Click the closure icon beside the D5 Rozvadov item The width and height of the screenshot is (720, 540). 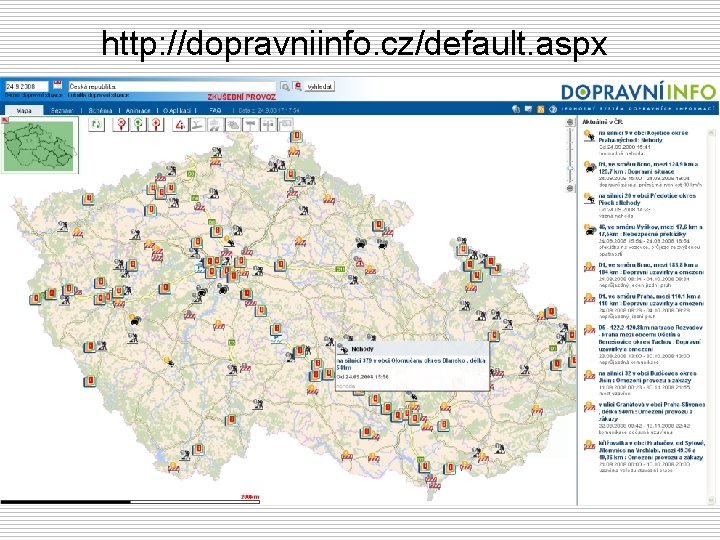(x=589, y=331)
